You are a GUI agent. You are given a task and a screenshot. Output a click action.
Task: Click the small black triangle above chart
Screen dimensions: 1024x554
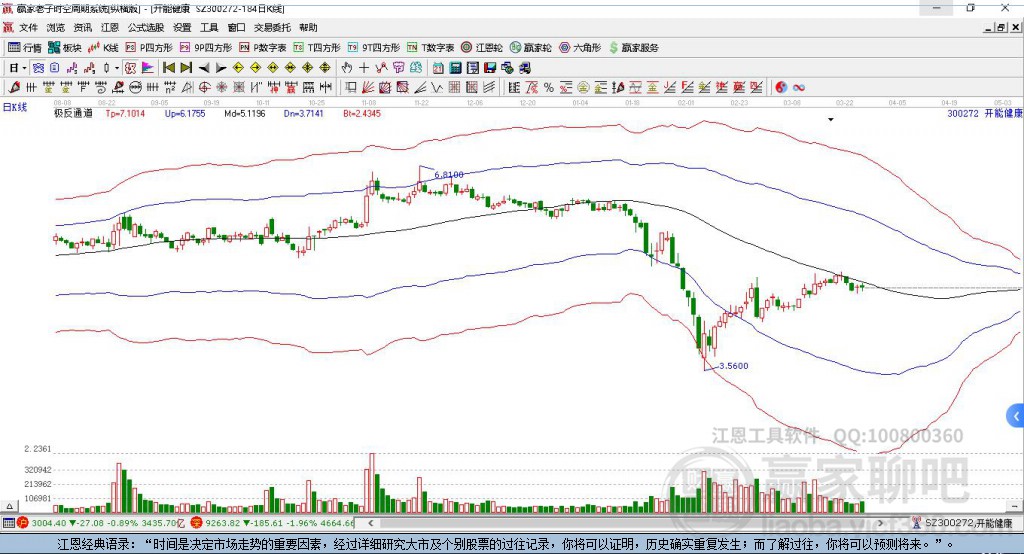click(830, 120)
